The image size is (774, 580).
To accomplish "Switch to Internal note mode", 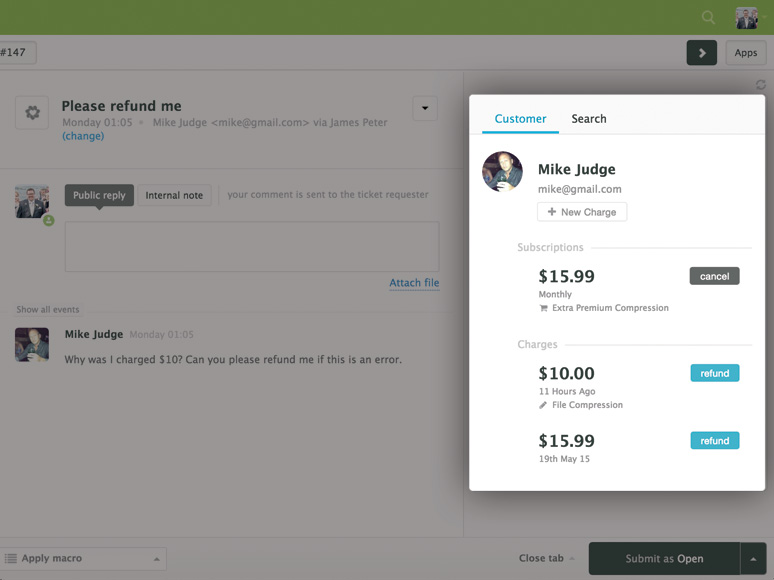I will (174, 195).
